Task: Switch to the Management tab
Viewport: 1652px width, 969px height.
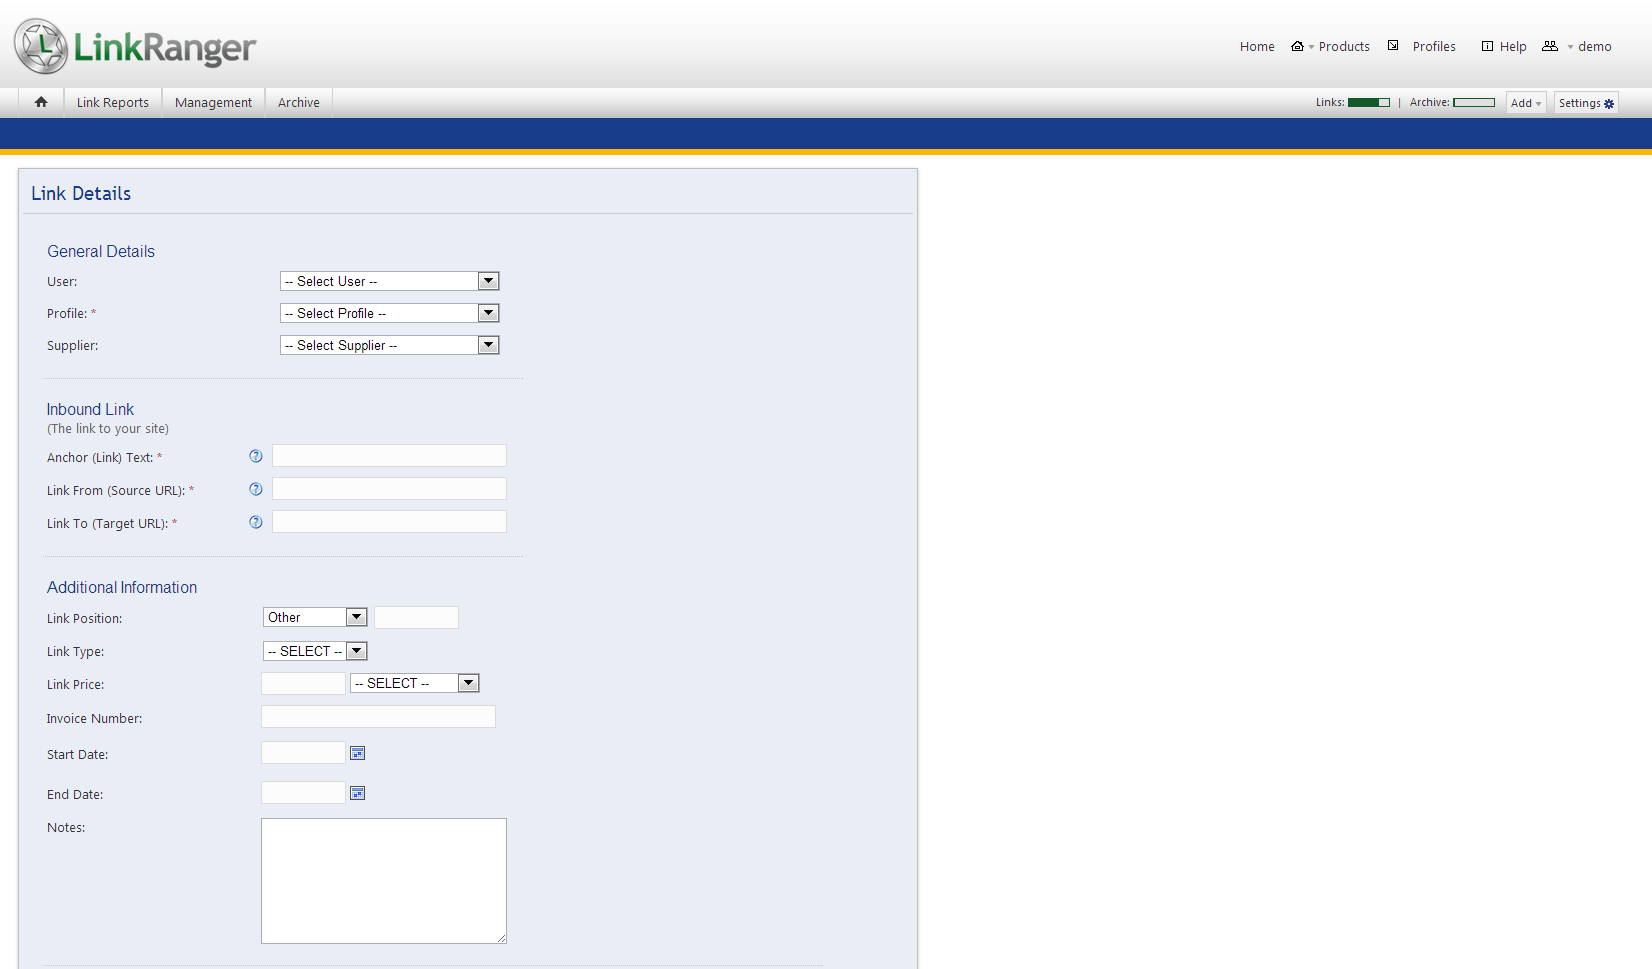Action: point(213,102)
